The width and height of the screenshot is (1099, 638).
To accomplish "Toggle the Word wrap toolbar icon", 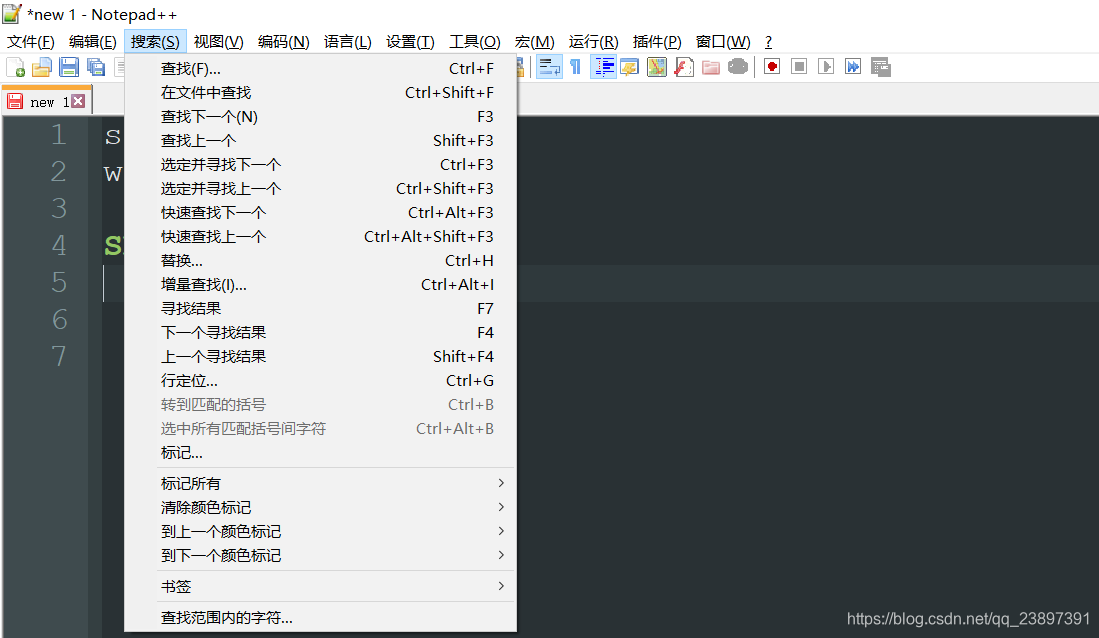I will click(x=549, y=67).
